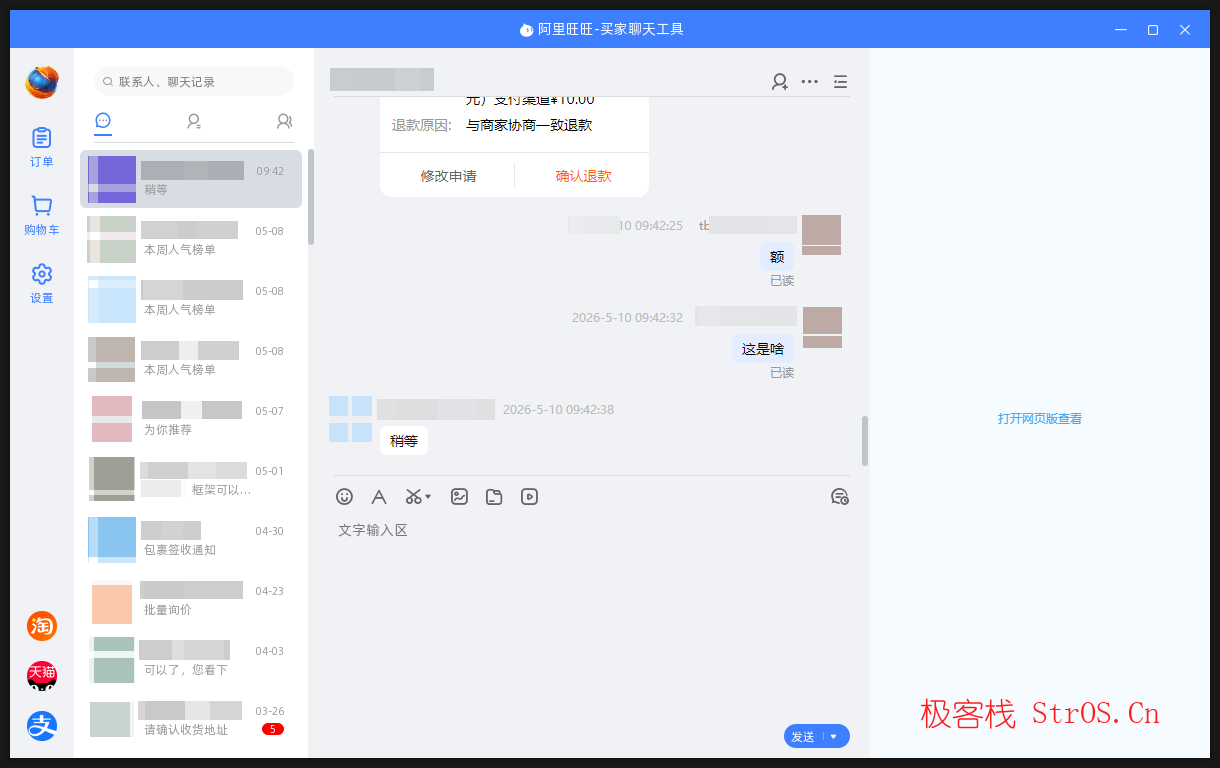Click the user avatar in the sidebar

pyautogui.click(x=42, y=82)
